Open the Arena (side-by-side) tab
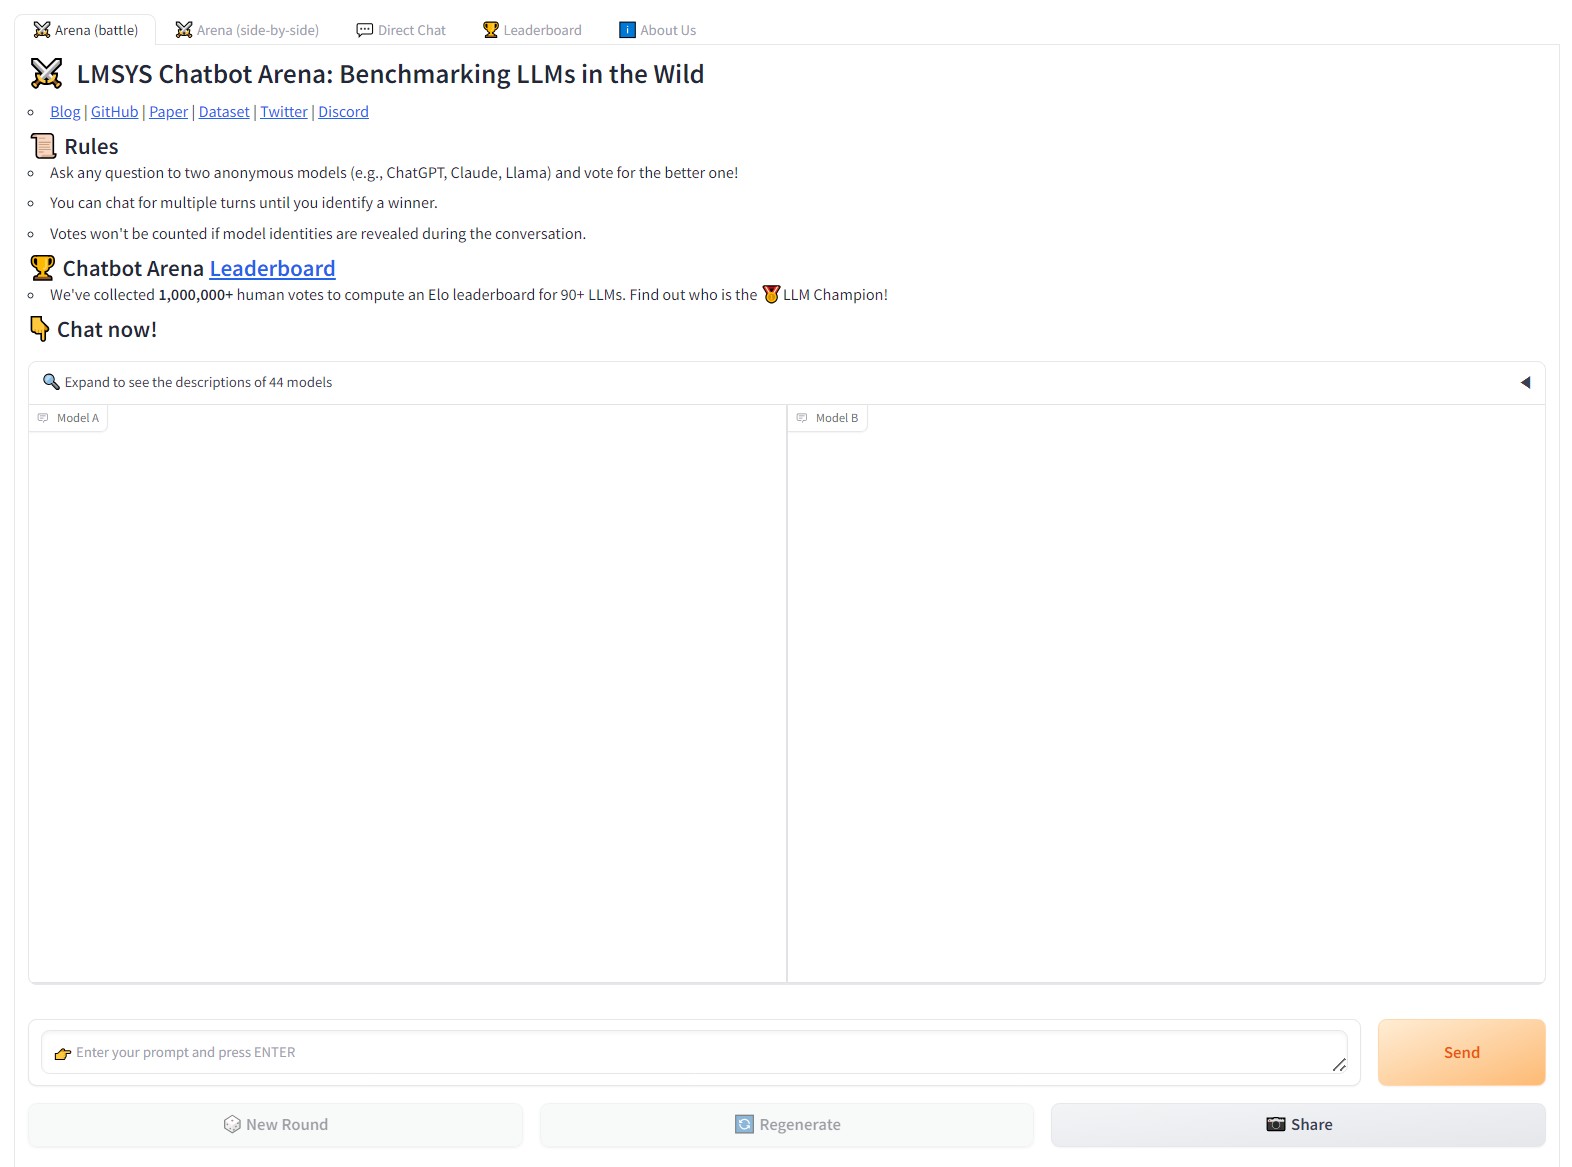1572x1167 pixels. pyautogui.click(x=247, y=30)
